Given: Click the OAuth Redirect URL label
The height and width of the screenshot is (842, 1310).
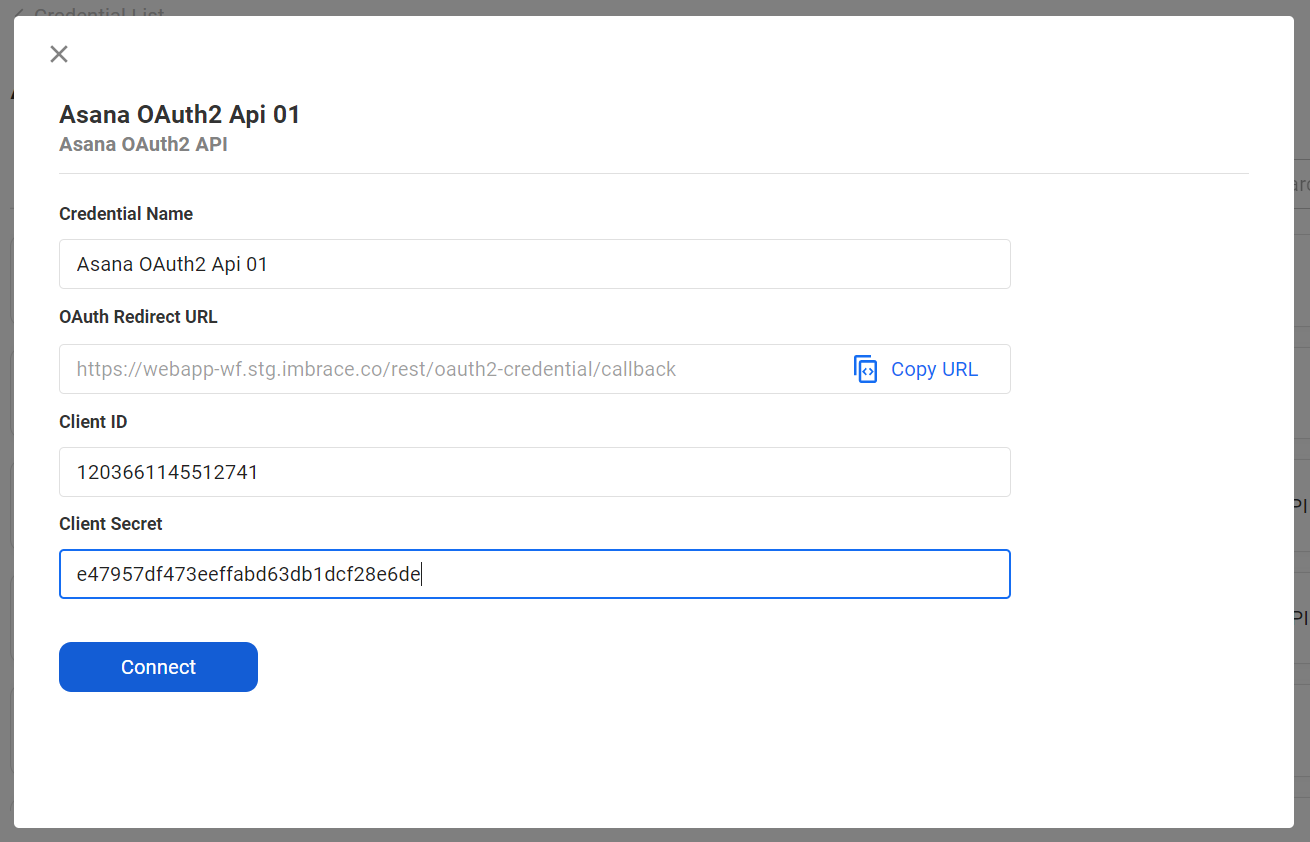Looking at the screenshot, I should click(x=138, y=317).
